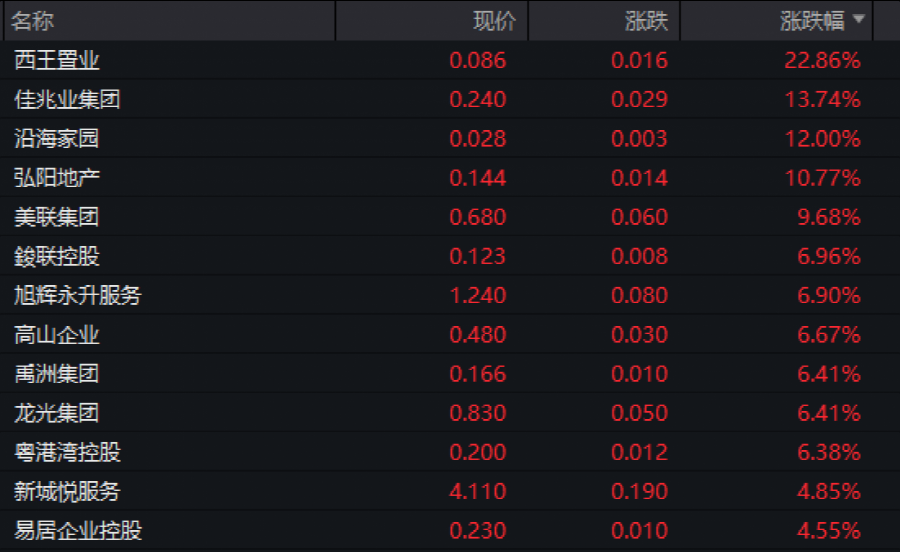
Task: Click the 10.77% change percentage
Action: (823, 178)
